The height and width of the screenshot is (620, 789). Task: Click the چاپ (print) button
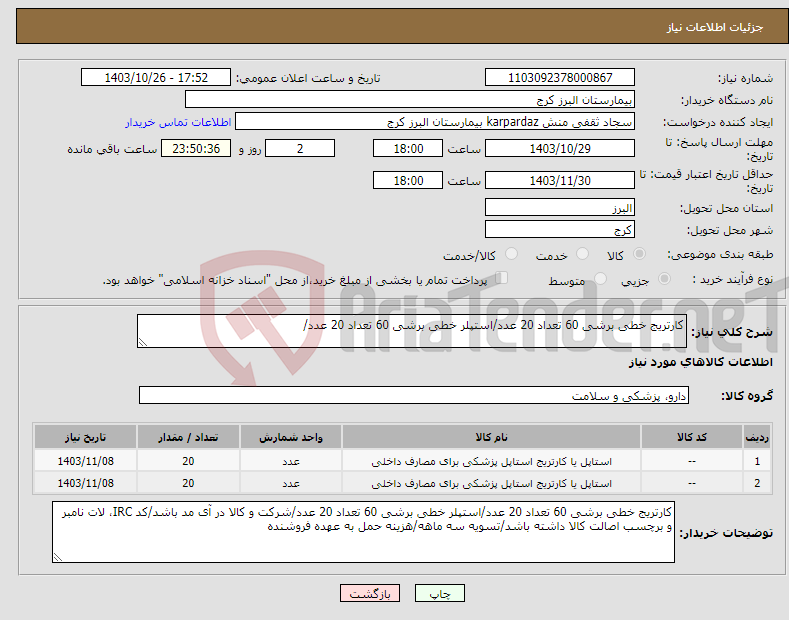click(x=439, y=594)
